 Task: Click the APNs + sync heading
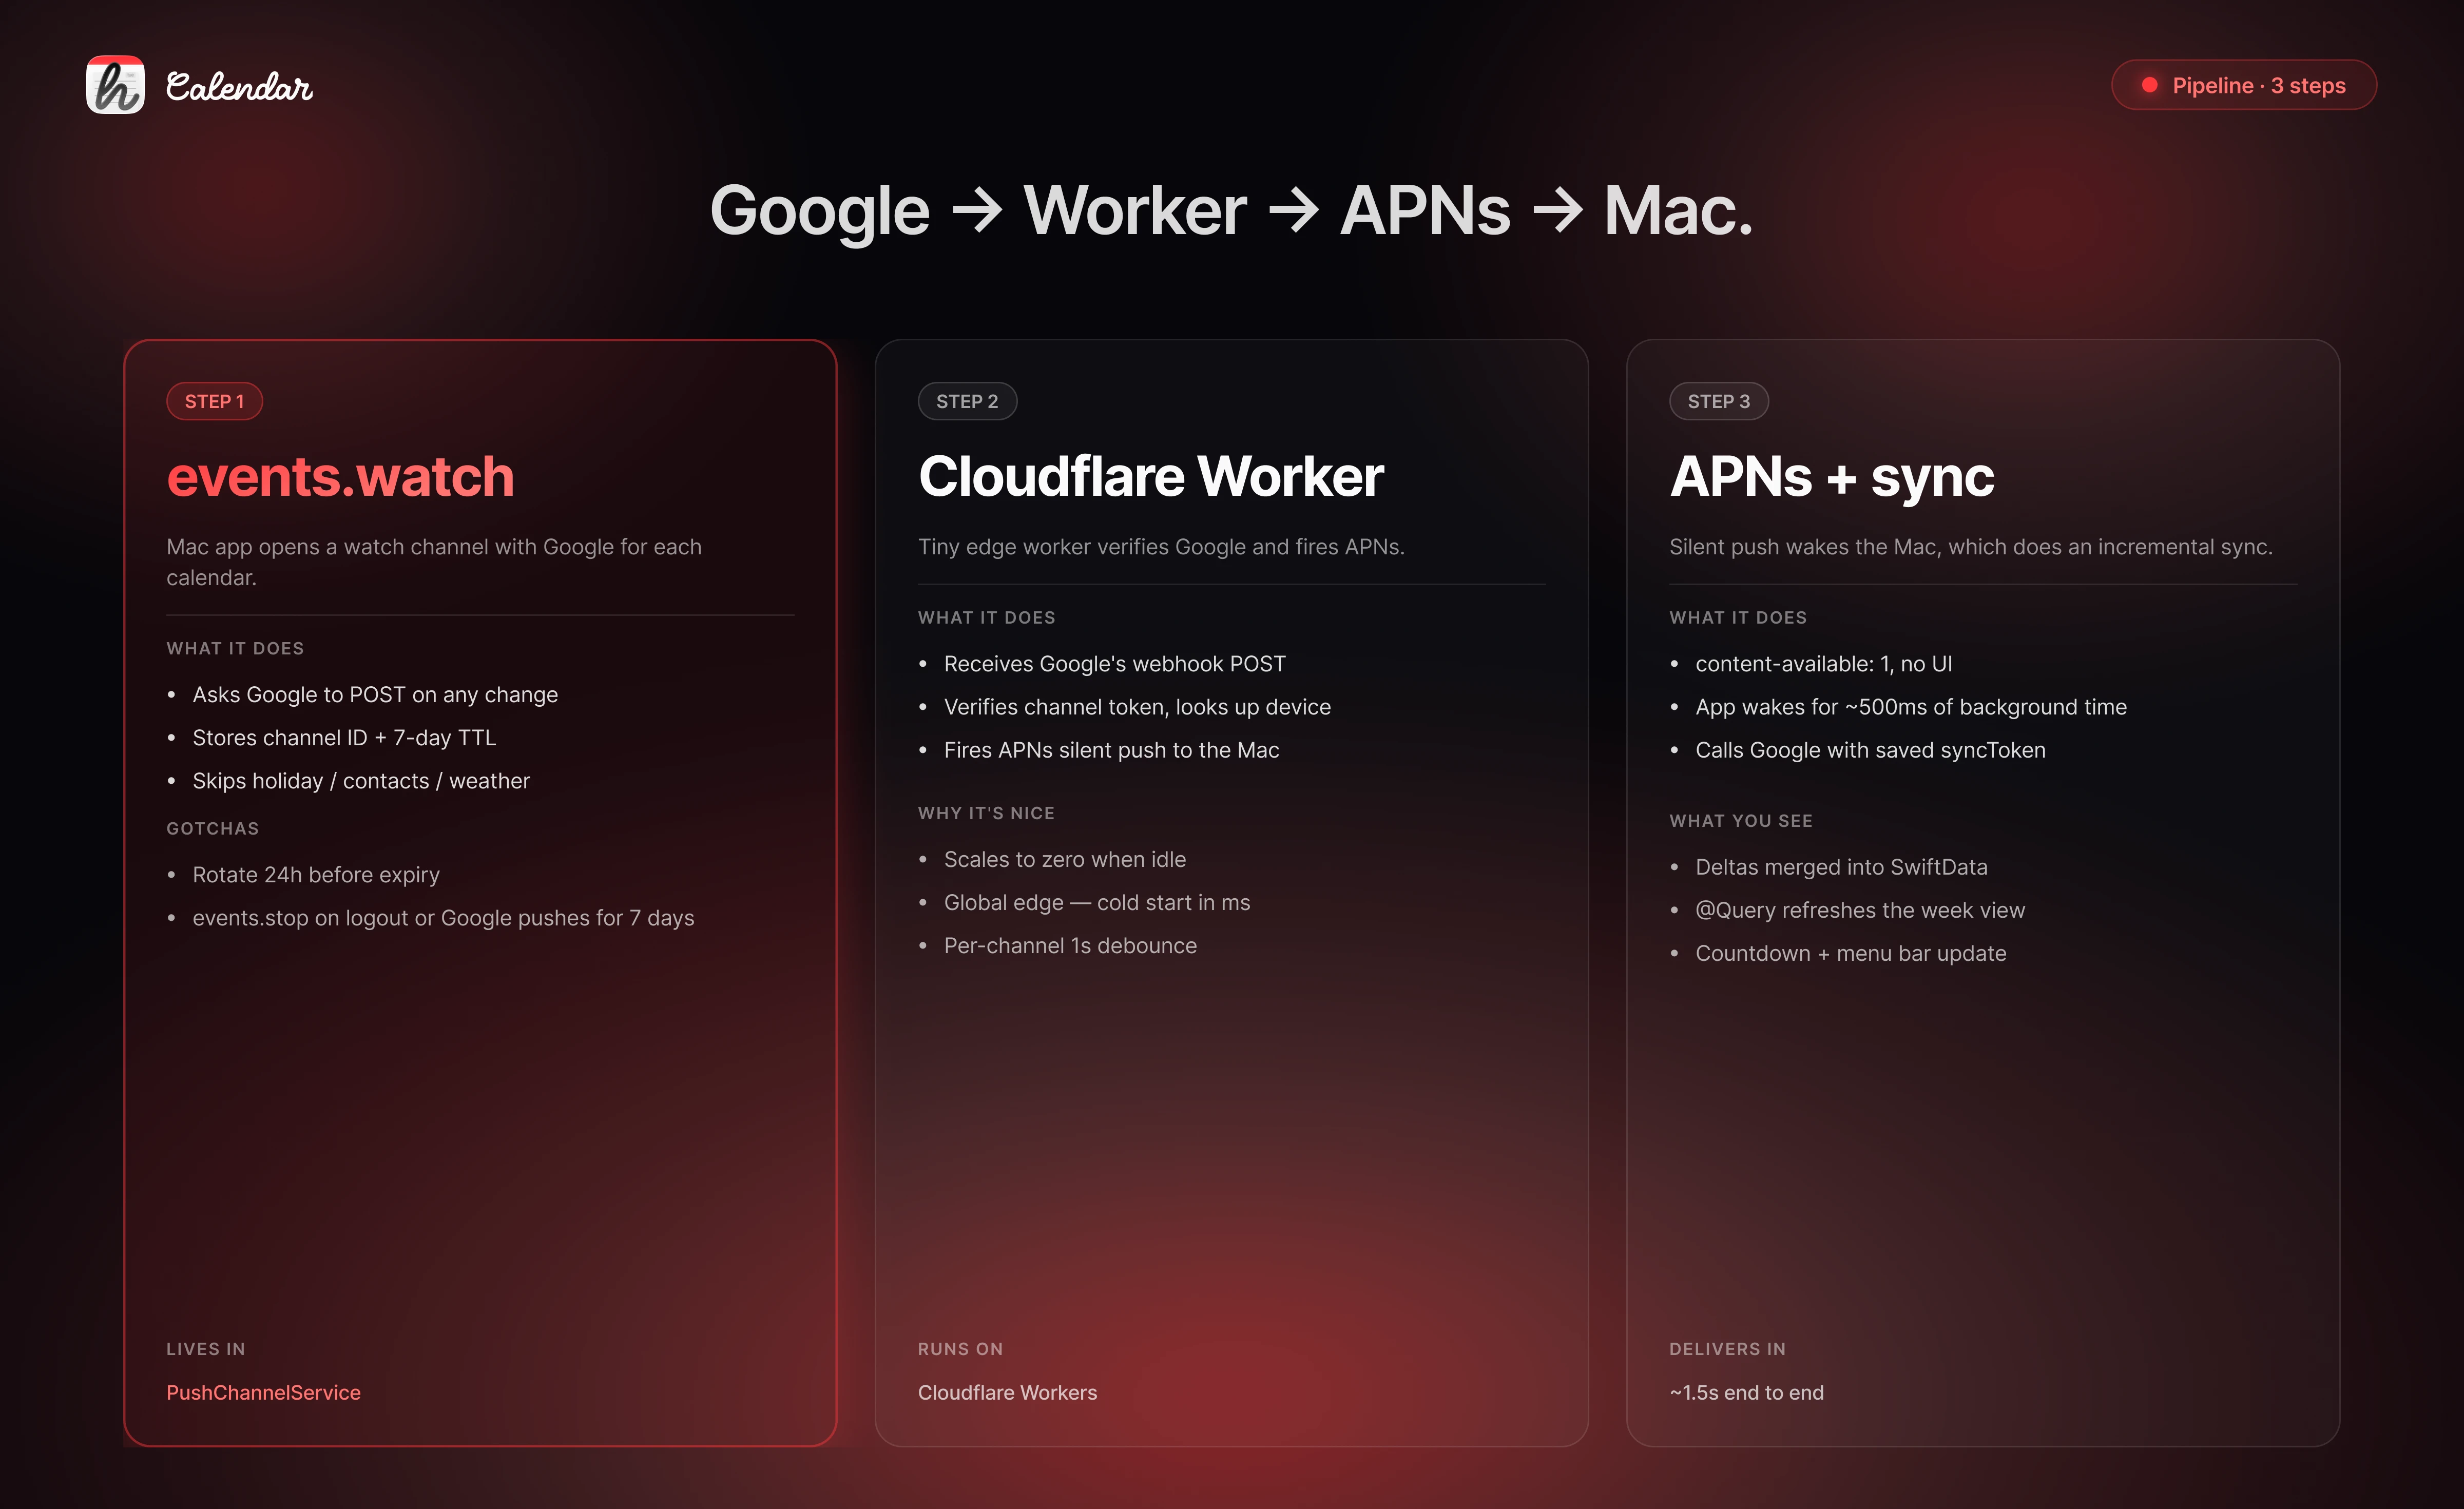pyautogui.click(x=1831, y=478)
